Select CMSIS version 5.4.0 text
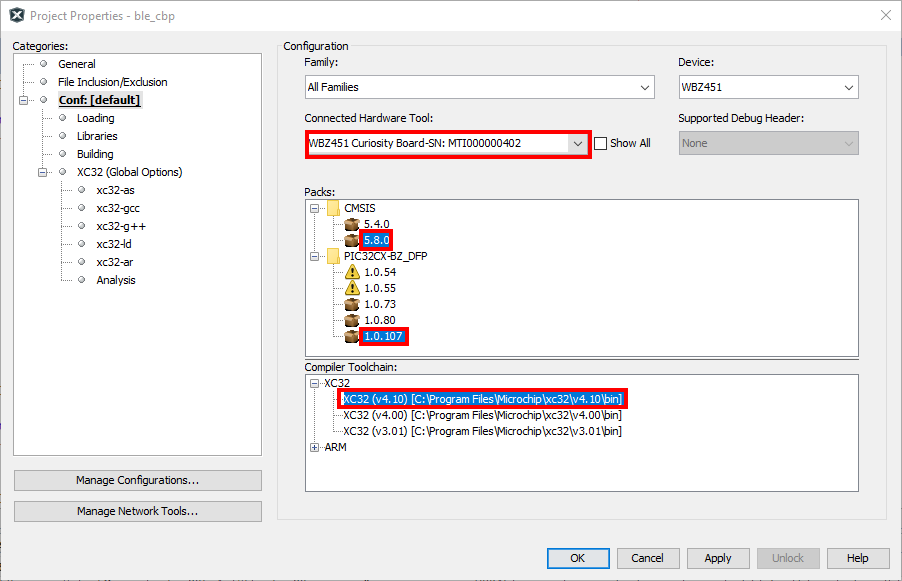902x581 pixels. (x=376, y=224)
